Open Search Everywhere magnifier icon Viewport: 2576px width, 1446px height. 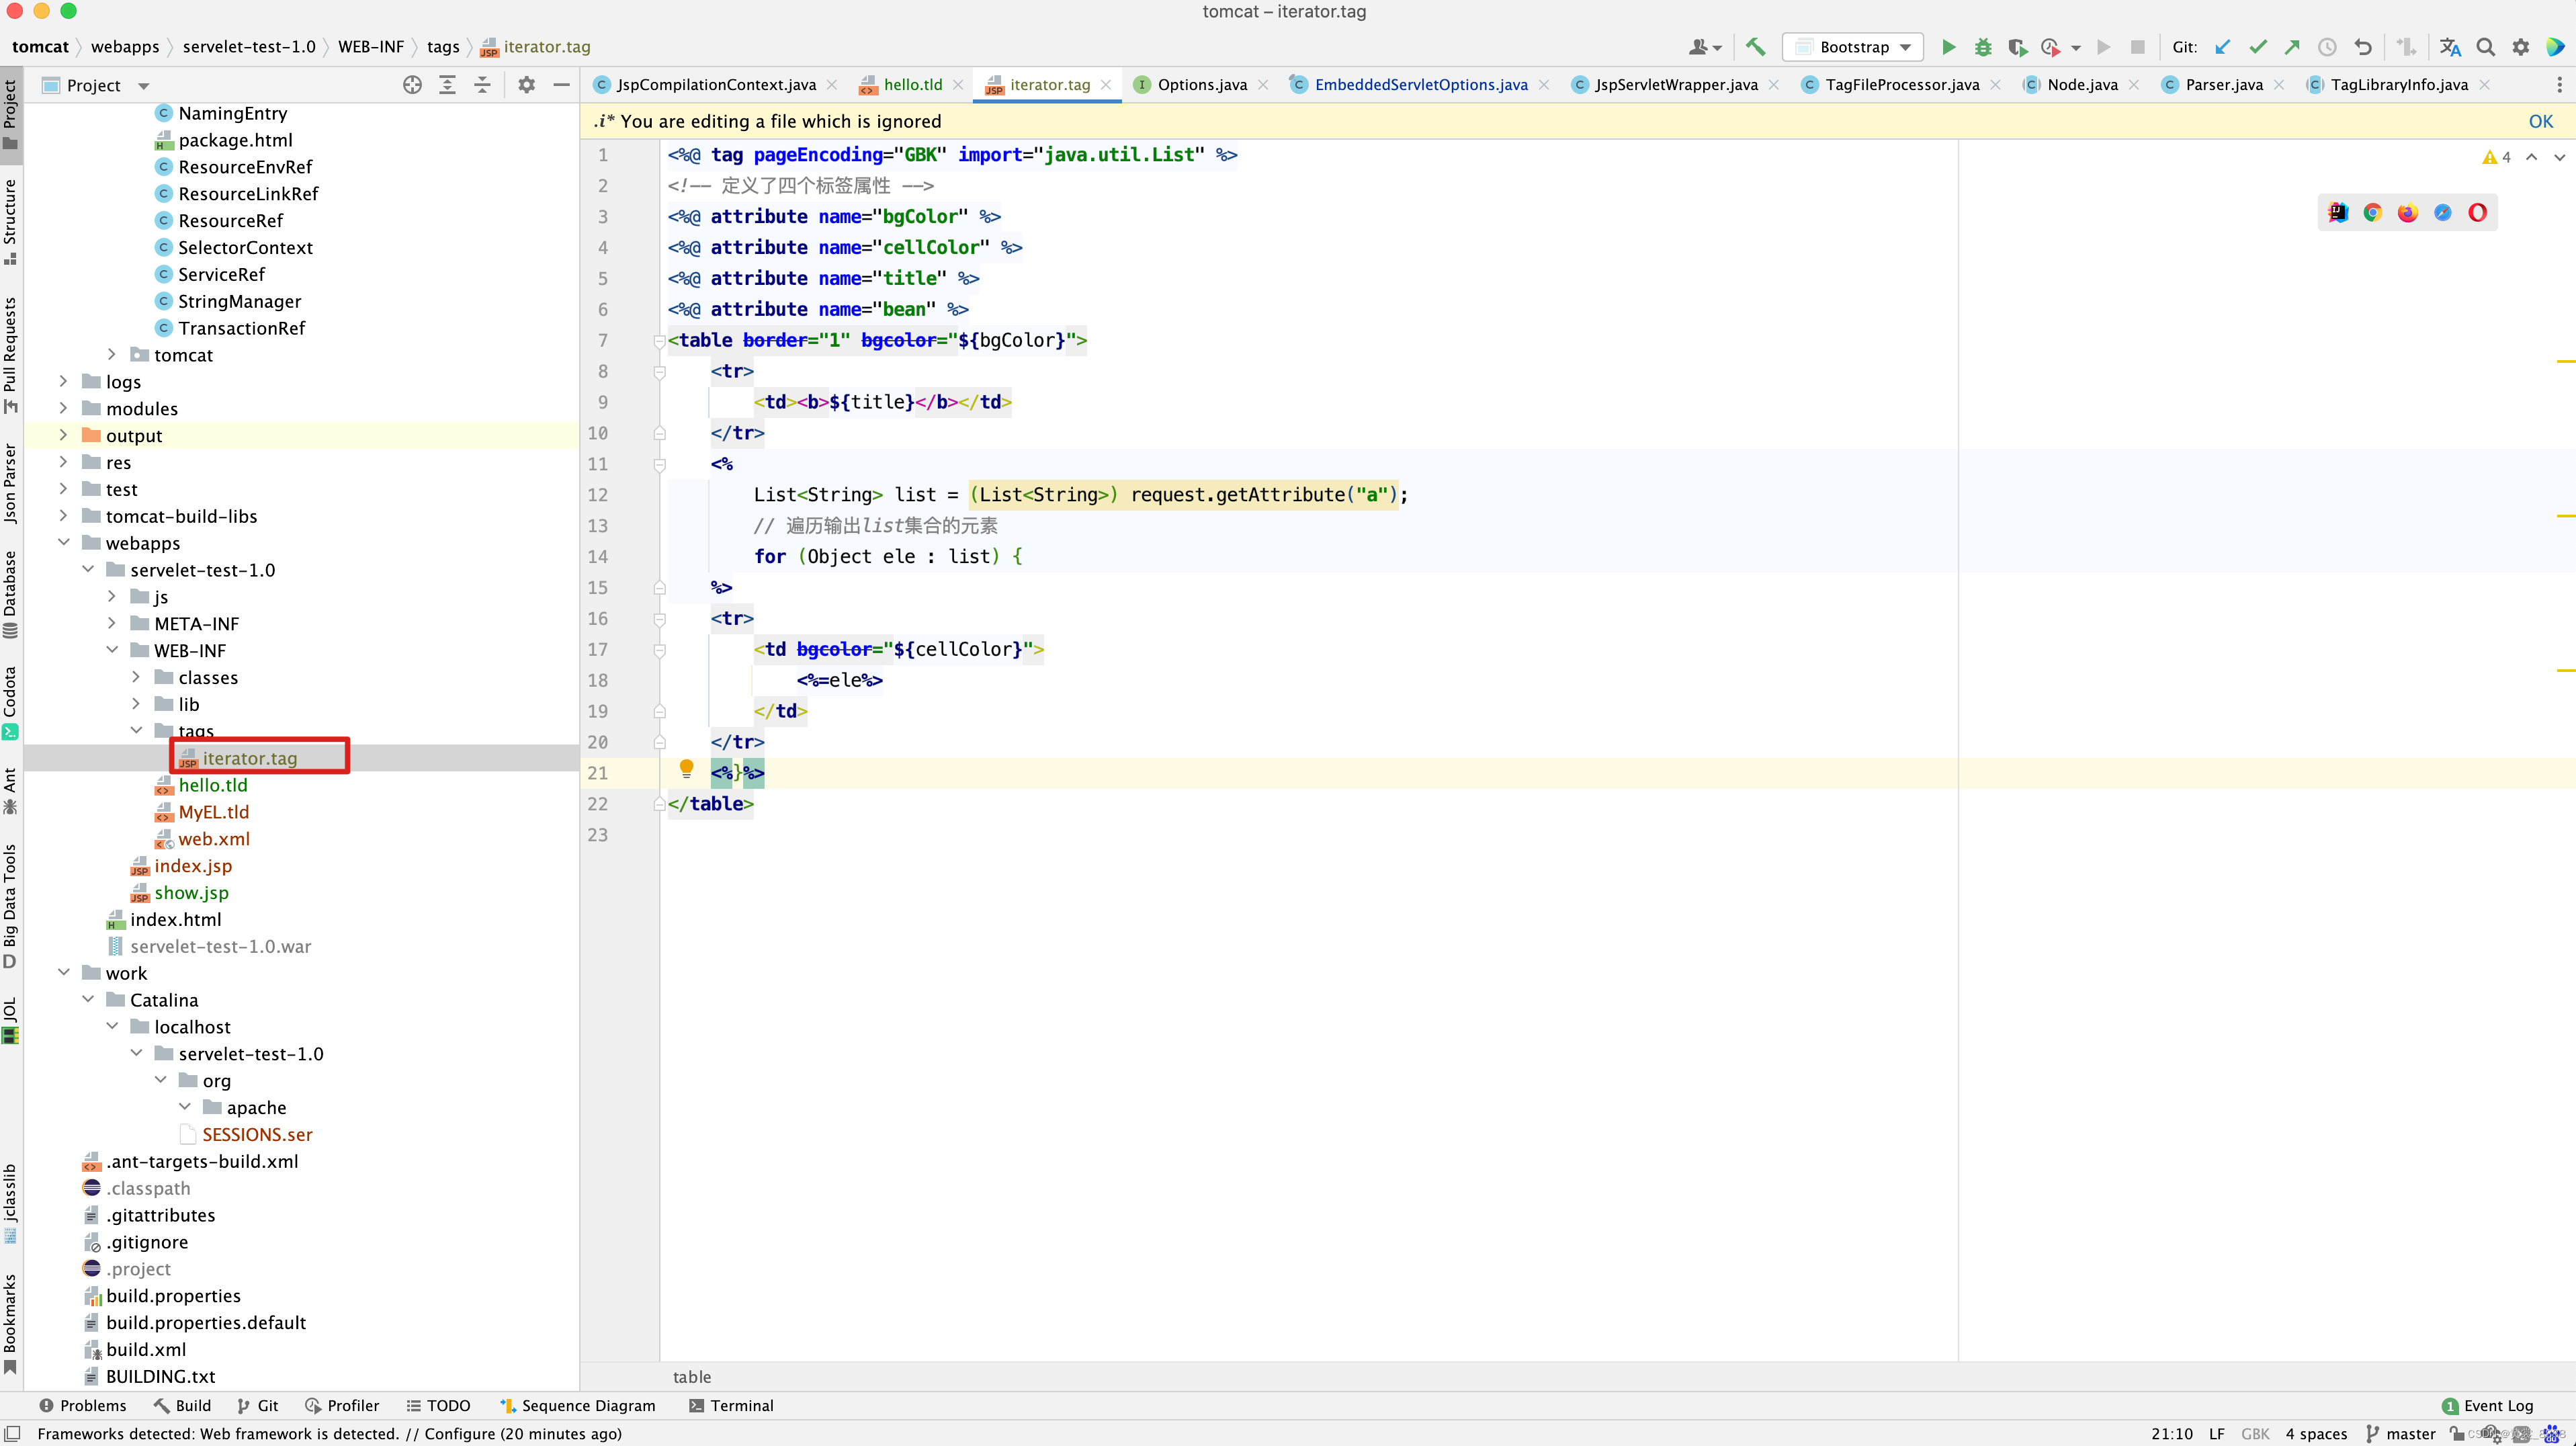[x=2485, y=47]
